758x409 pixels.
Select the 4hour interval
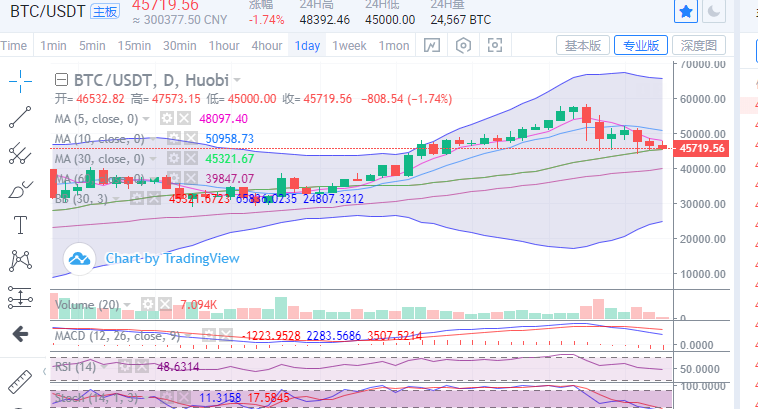tap(267, 45)
